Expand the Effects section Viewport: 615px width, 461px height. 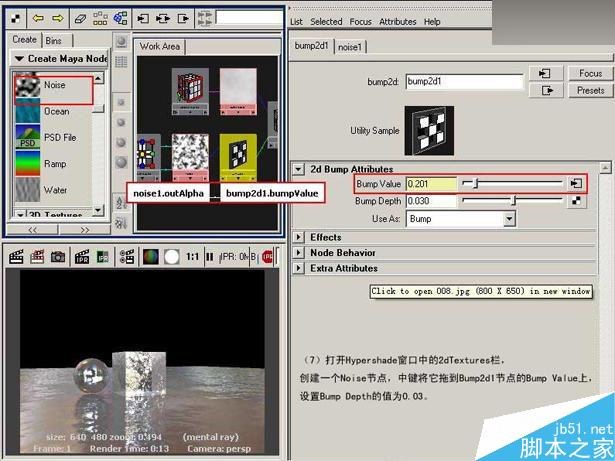(x=298, y=237)
